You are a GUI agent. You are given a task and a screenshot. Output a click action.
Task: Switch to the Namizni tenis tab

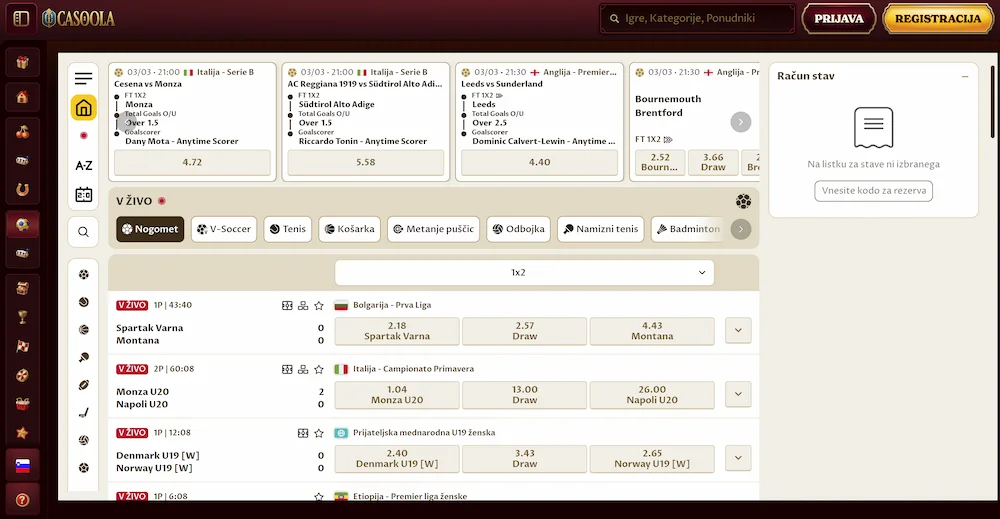tap(601, 229)
